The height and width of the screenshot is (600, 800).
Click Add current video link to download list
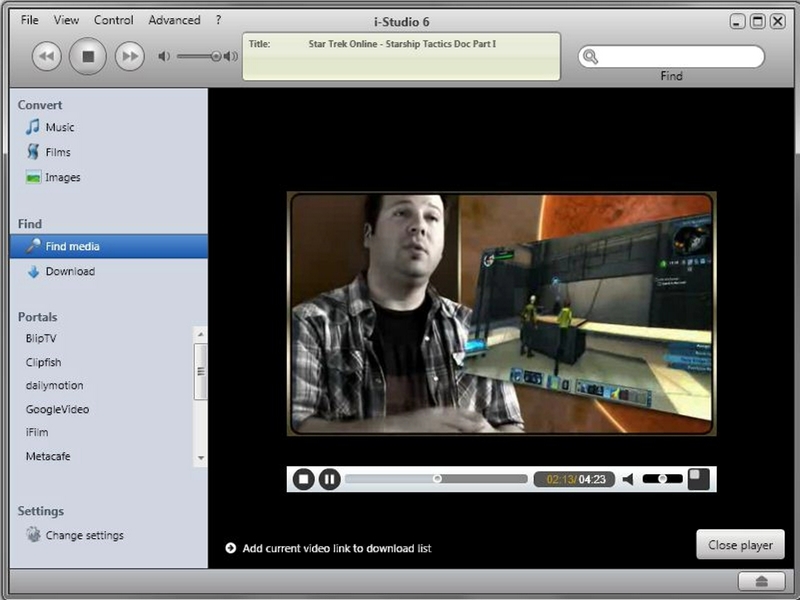(x=337, y=548)
